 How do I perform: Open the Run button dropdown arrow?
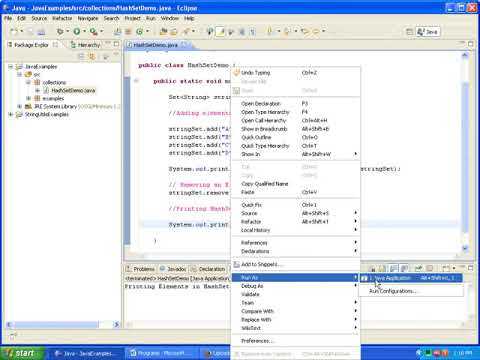coord(84,31)
